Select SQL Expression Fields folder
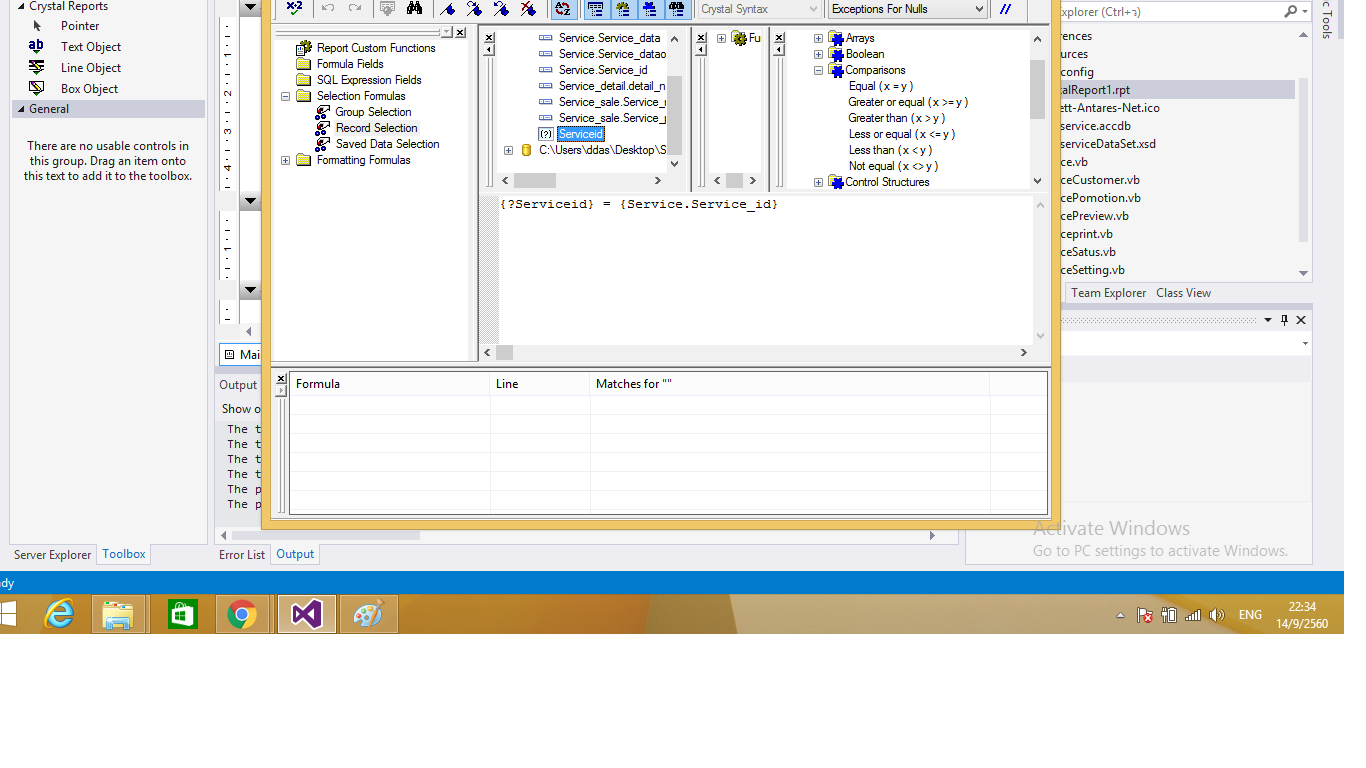This screenshot has width=1366, height=768. point(369,80)
